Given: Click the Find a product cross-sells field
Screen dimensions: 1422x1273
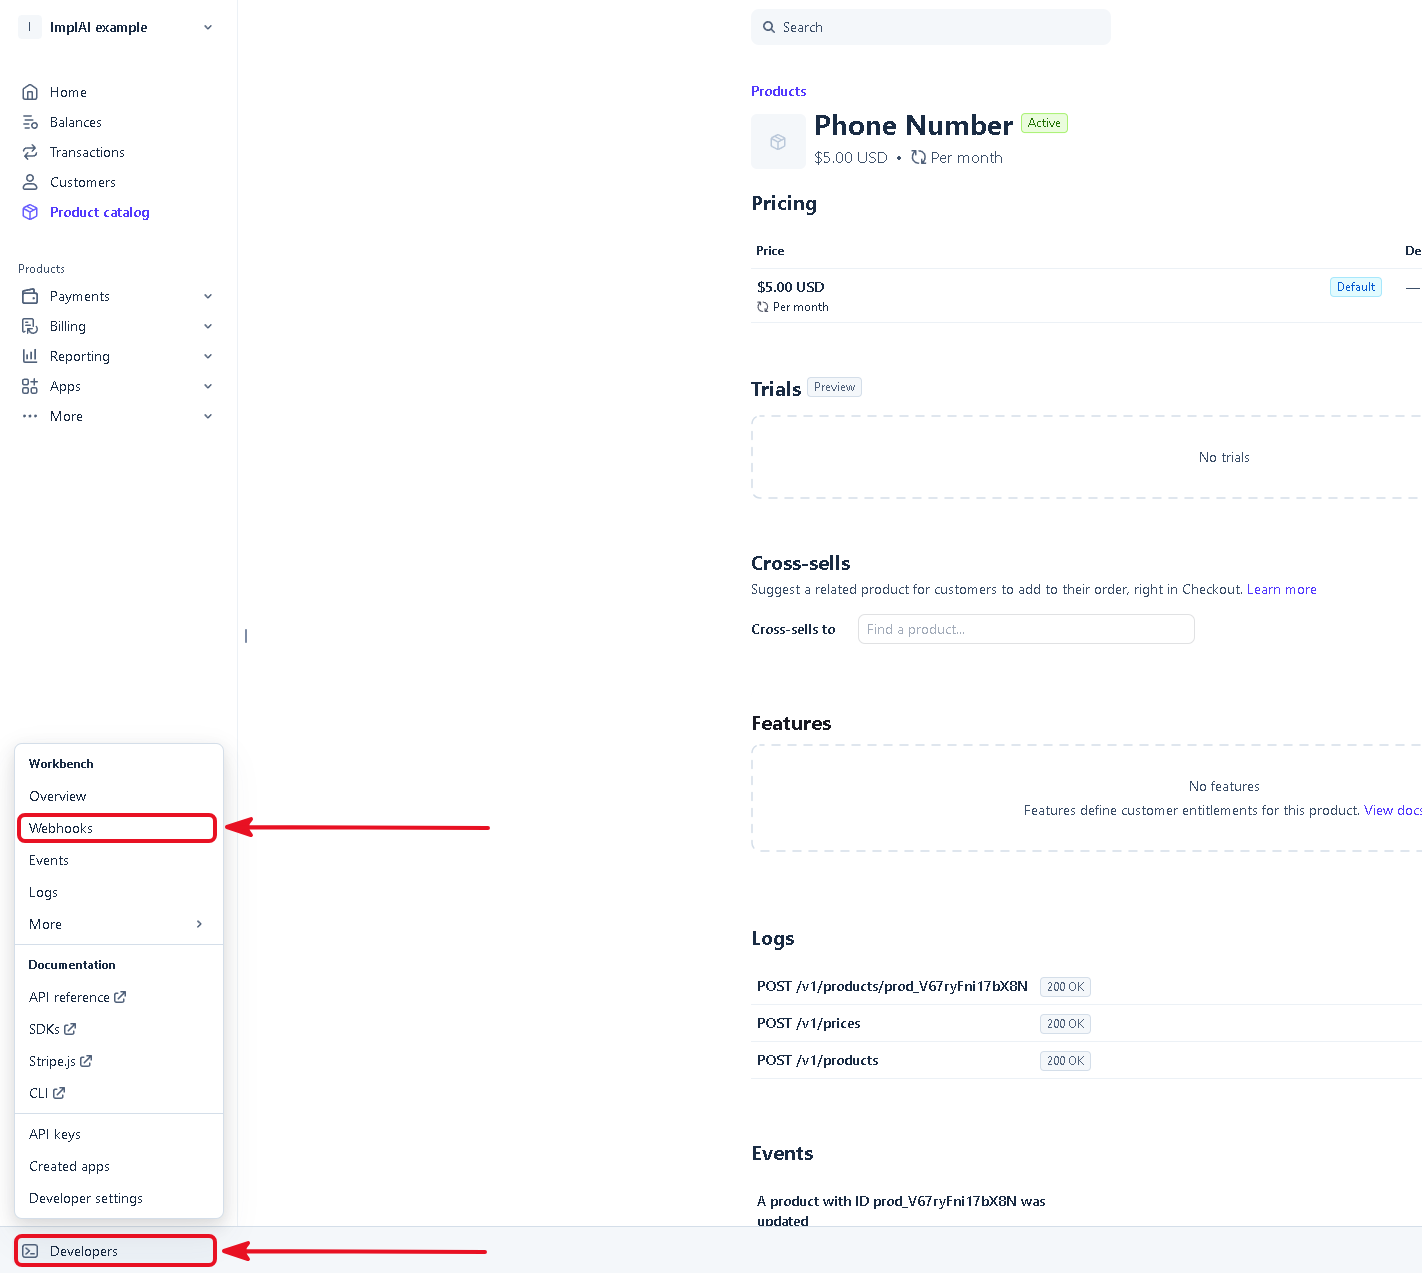Looking at the screenshot, I should 1026,629.
